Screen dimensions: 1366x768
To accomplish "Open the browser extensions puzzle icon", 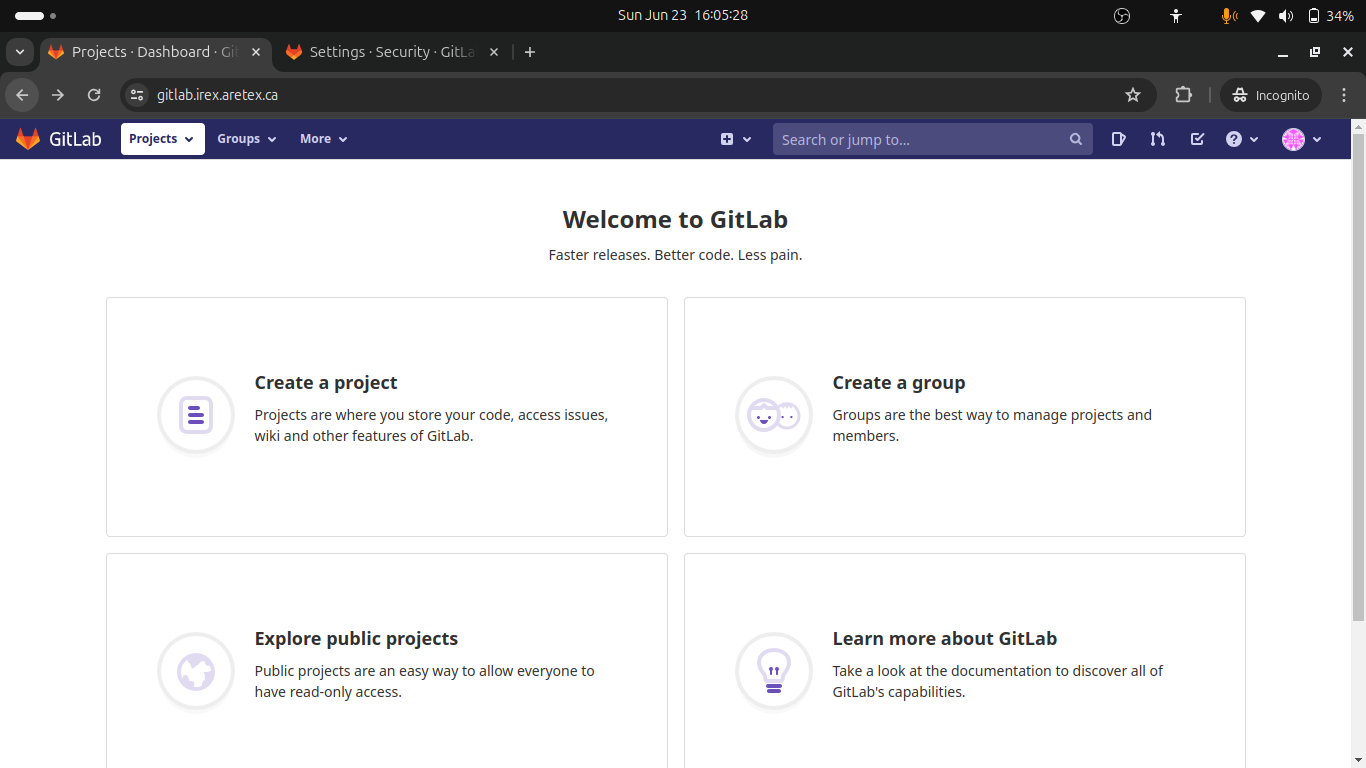I will click(x=1183, y=95).
